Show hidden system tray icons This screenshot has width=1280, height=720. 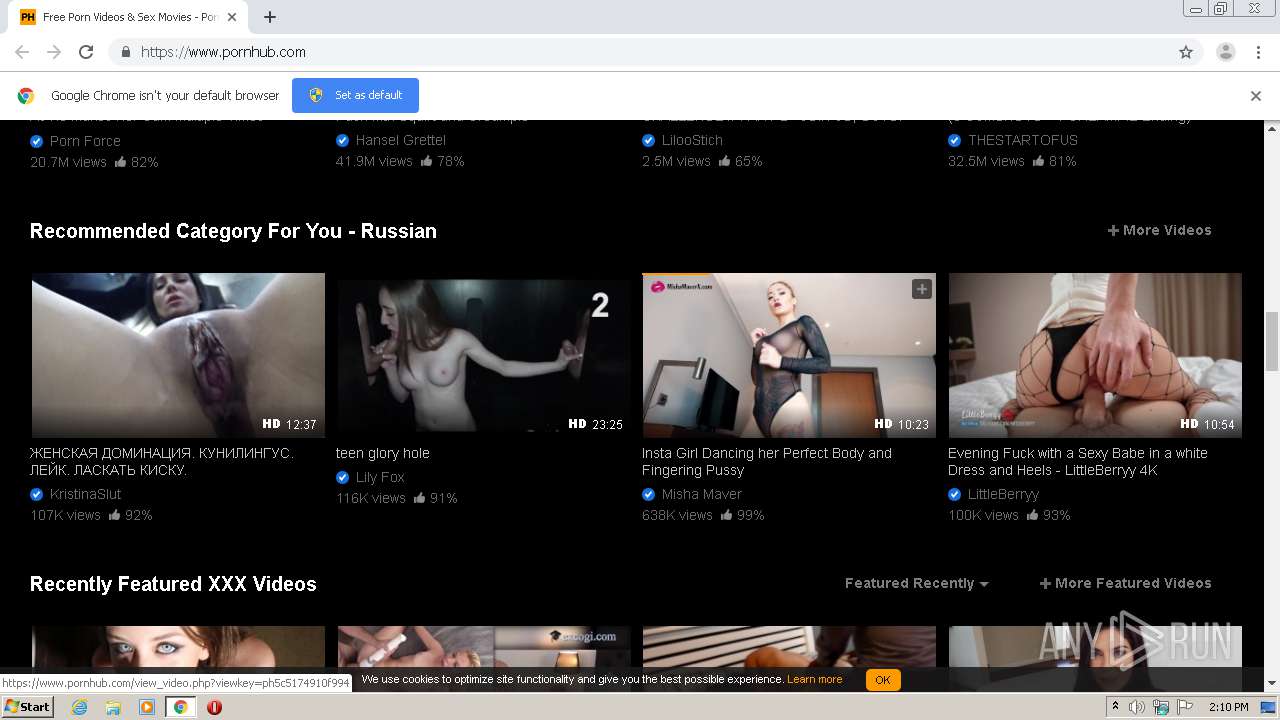point(1116,707)
